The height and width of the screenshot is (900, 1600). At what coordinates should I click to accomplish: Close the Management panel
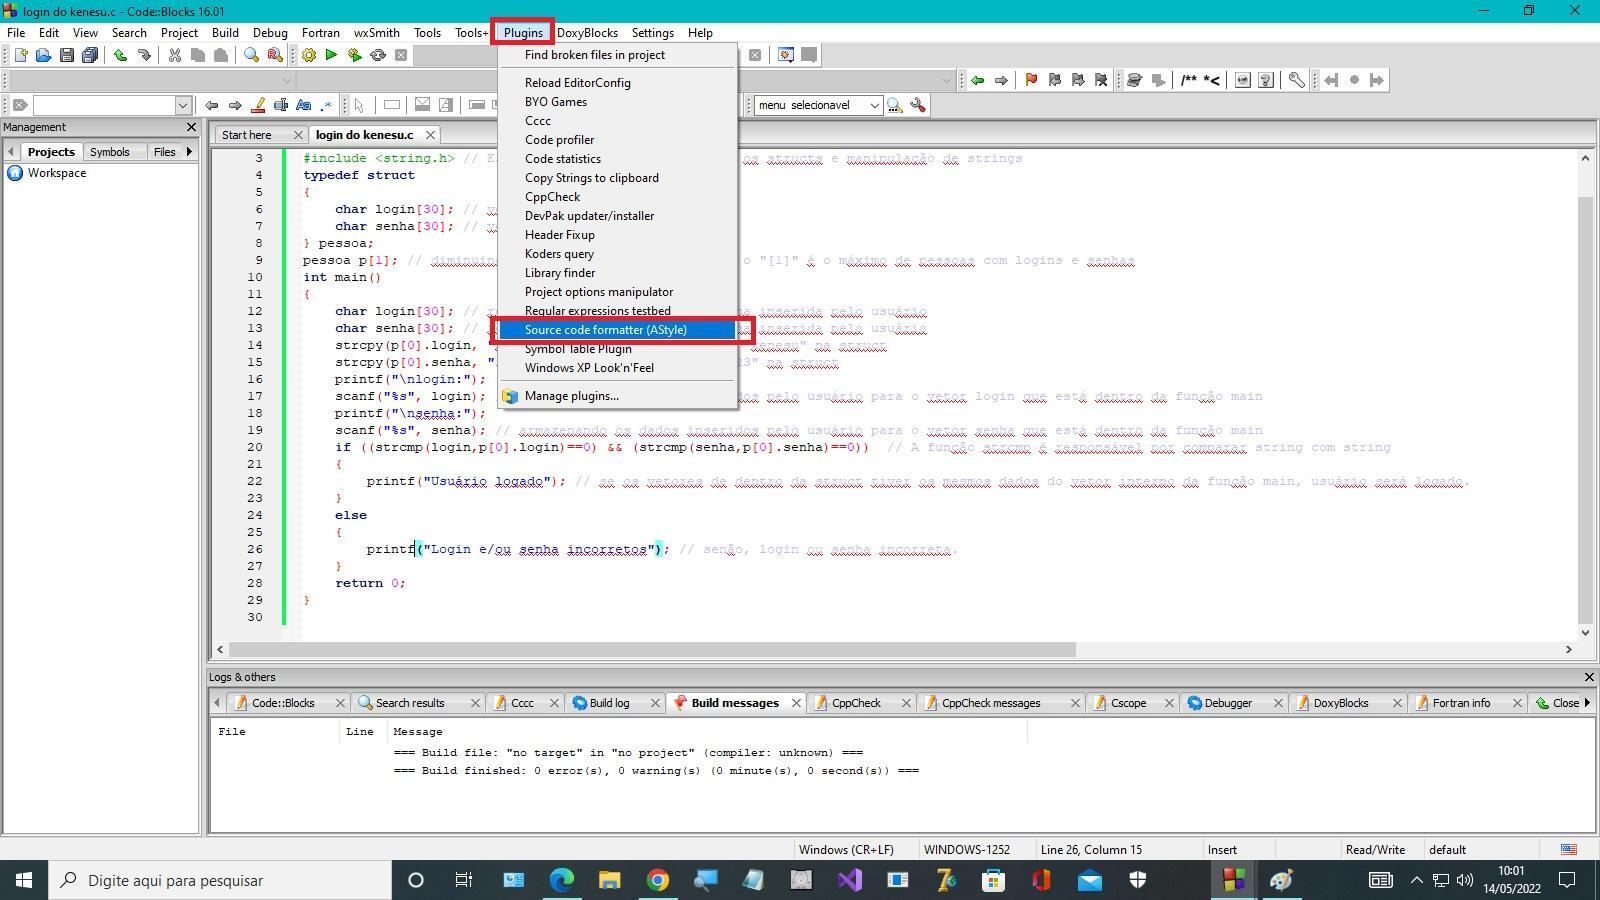(191, 127)
